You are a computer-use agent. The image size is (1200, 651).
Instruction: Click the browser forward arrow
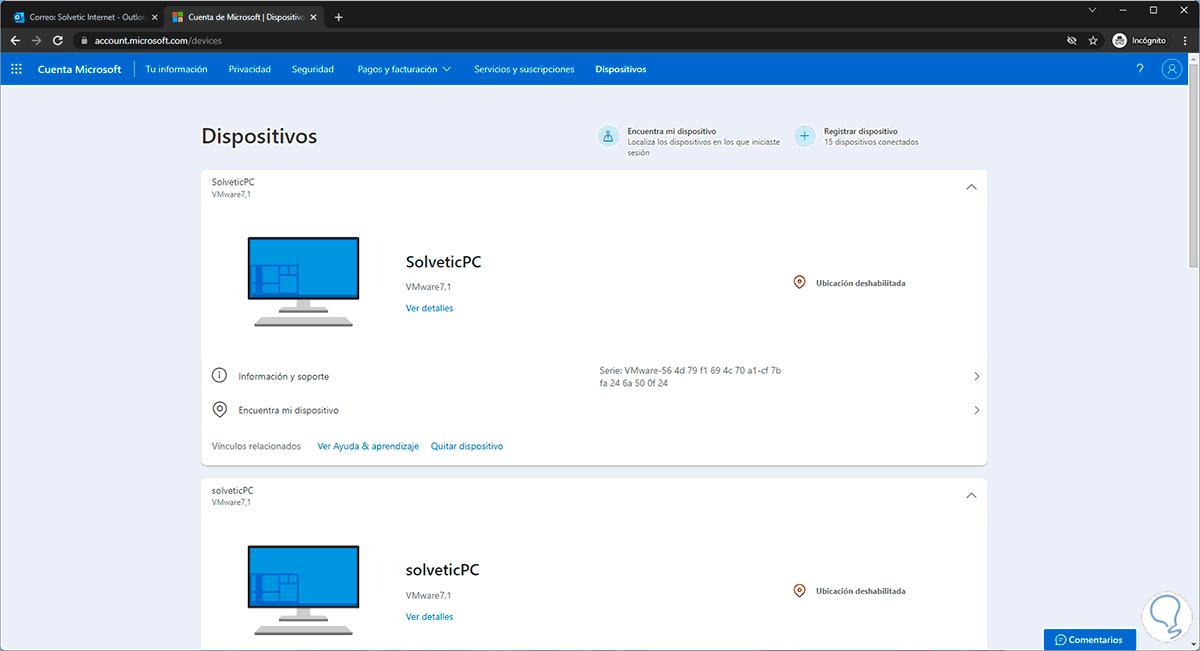[37, 40]
